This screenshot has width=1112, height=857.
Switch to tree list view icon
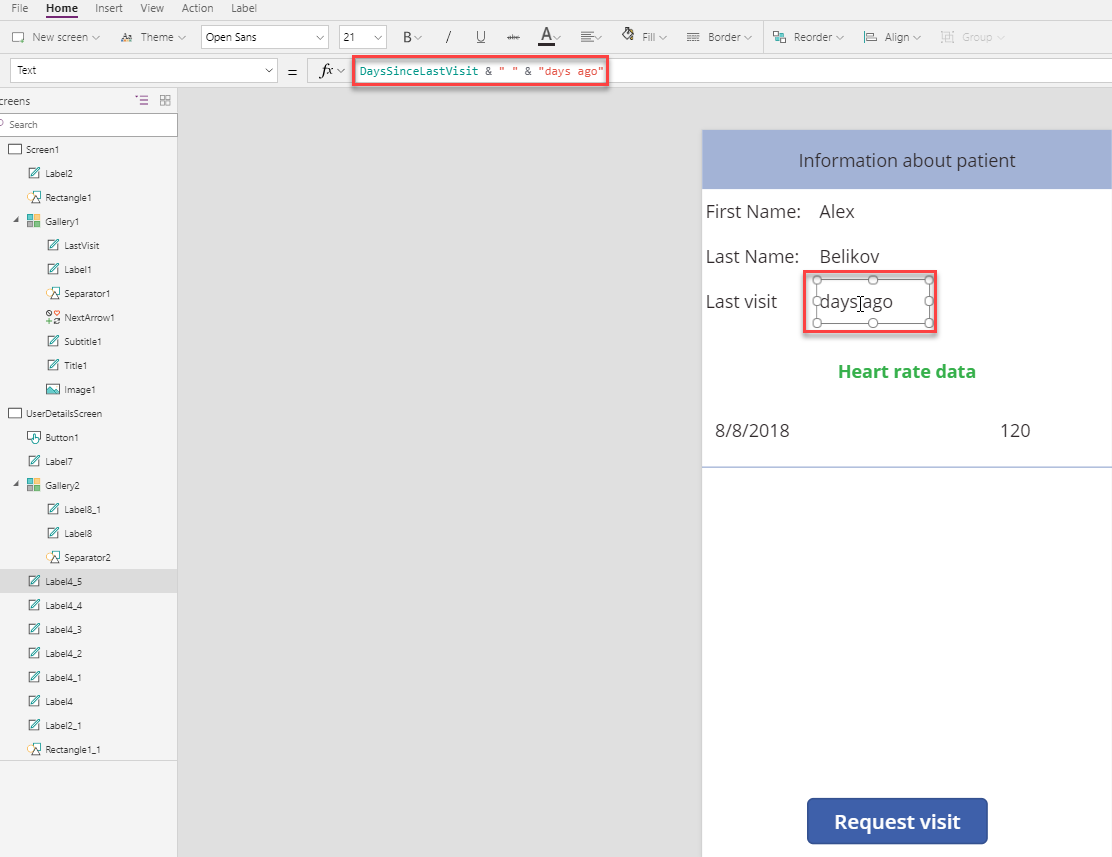(142, 101)
